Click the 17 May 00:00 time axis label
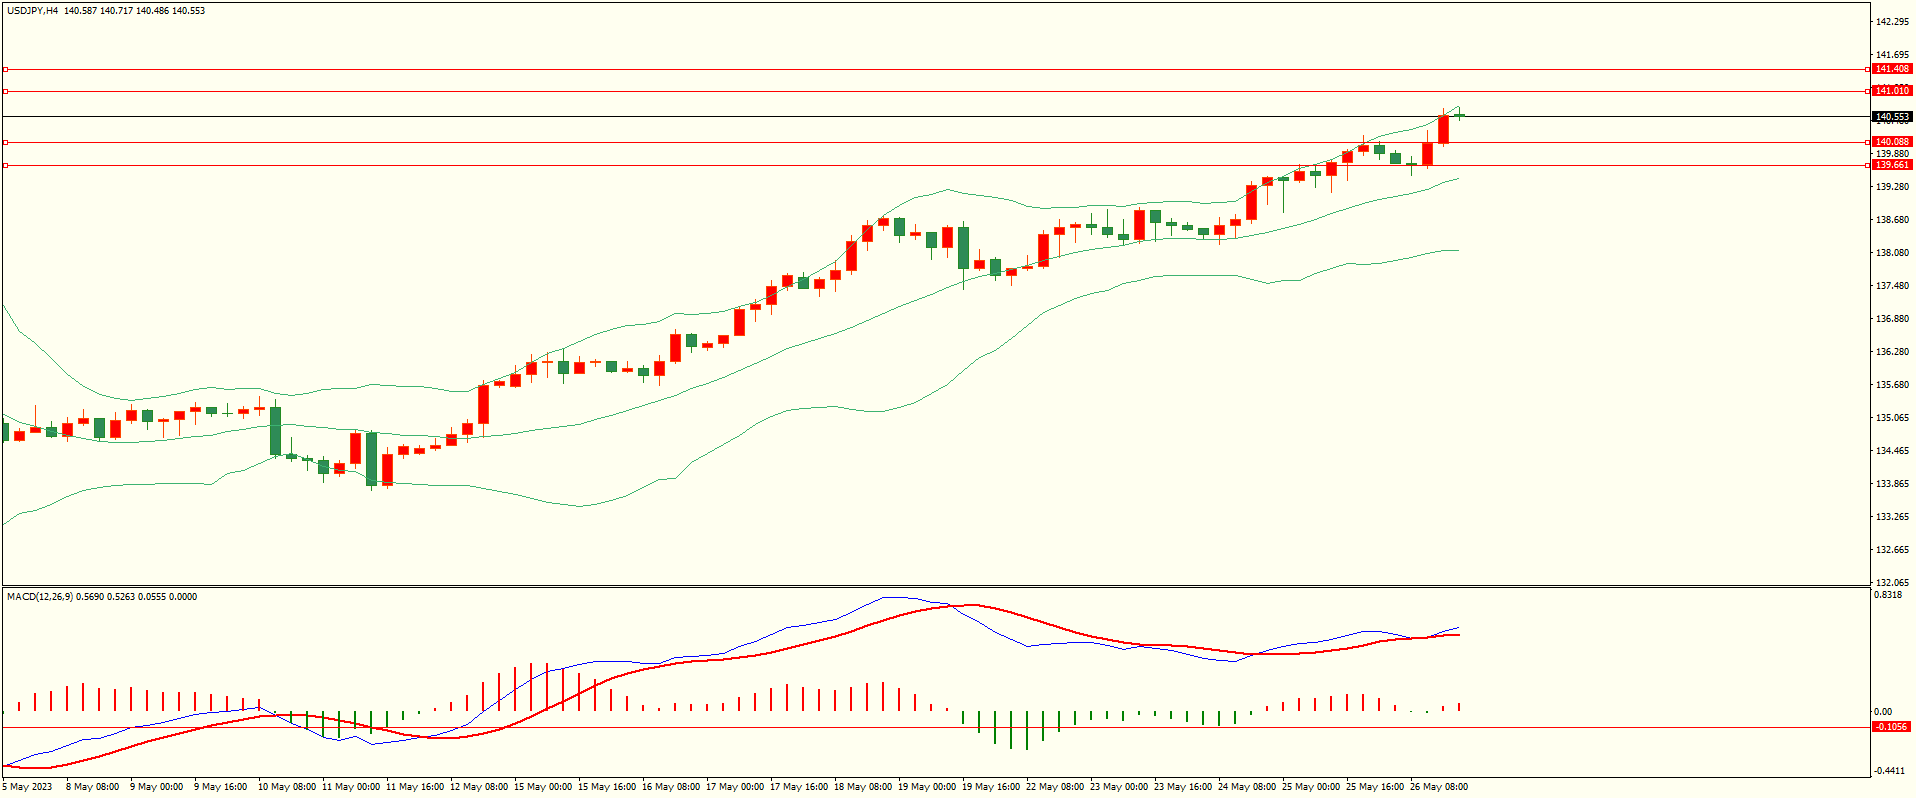Viewport: 1916px width, 798px height. pos(735,787)
